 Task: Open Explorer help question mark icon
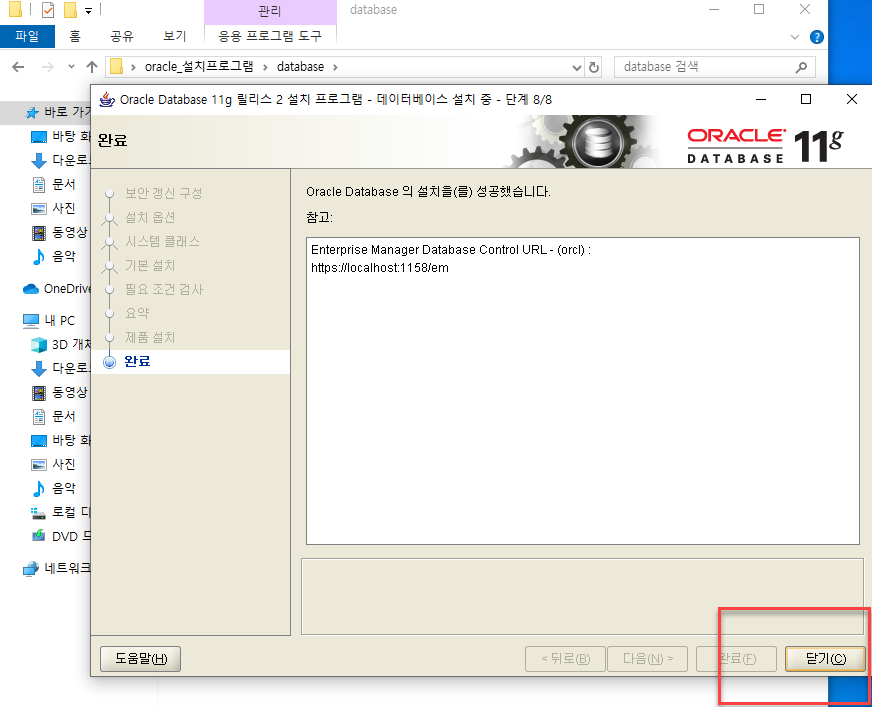(816, 37)
